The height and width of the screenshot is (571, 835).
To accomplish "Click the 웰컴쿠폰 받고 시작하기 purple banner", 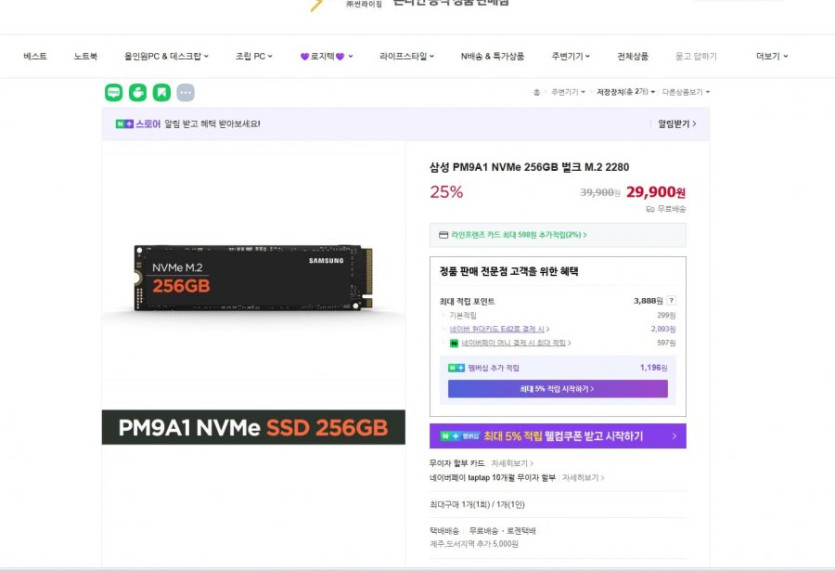I will pos(557,436).
